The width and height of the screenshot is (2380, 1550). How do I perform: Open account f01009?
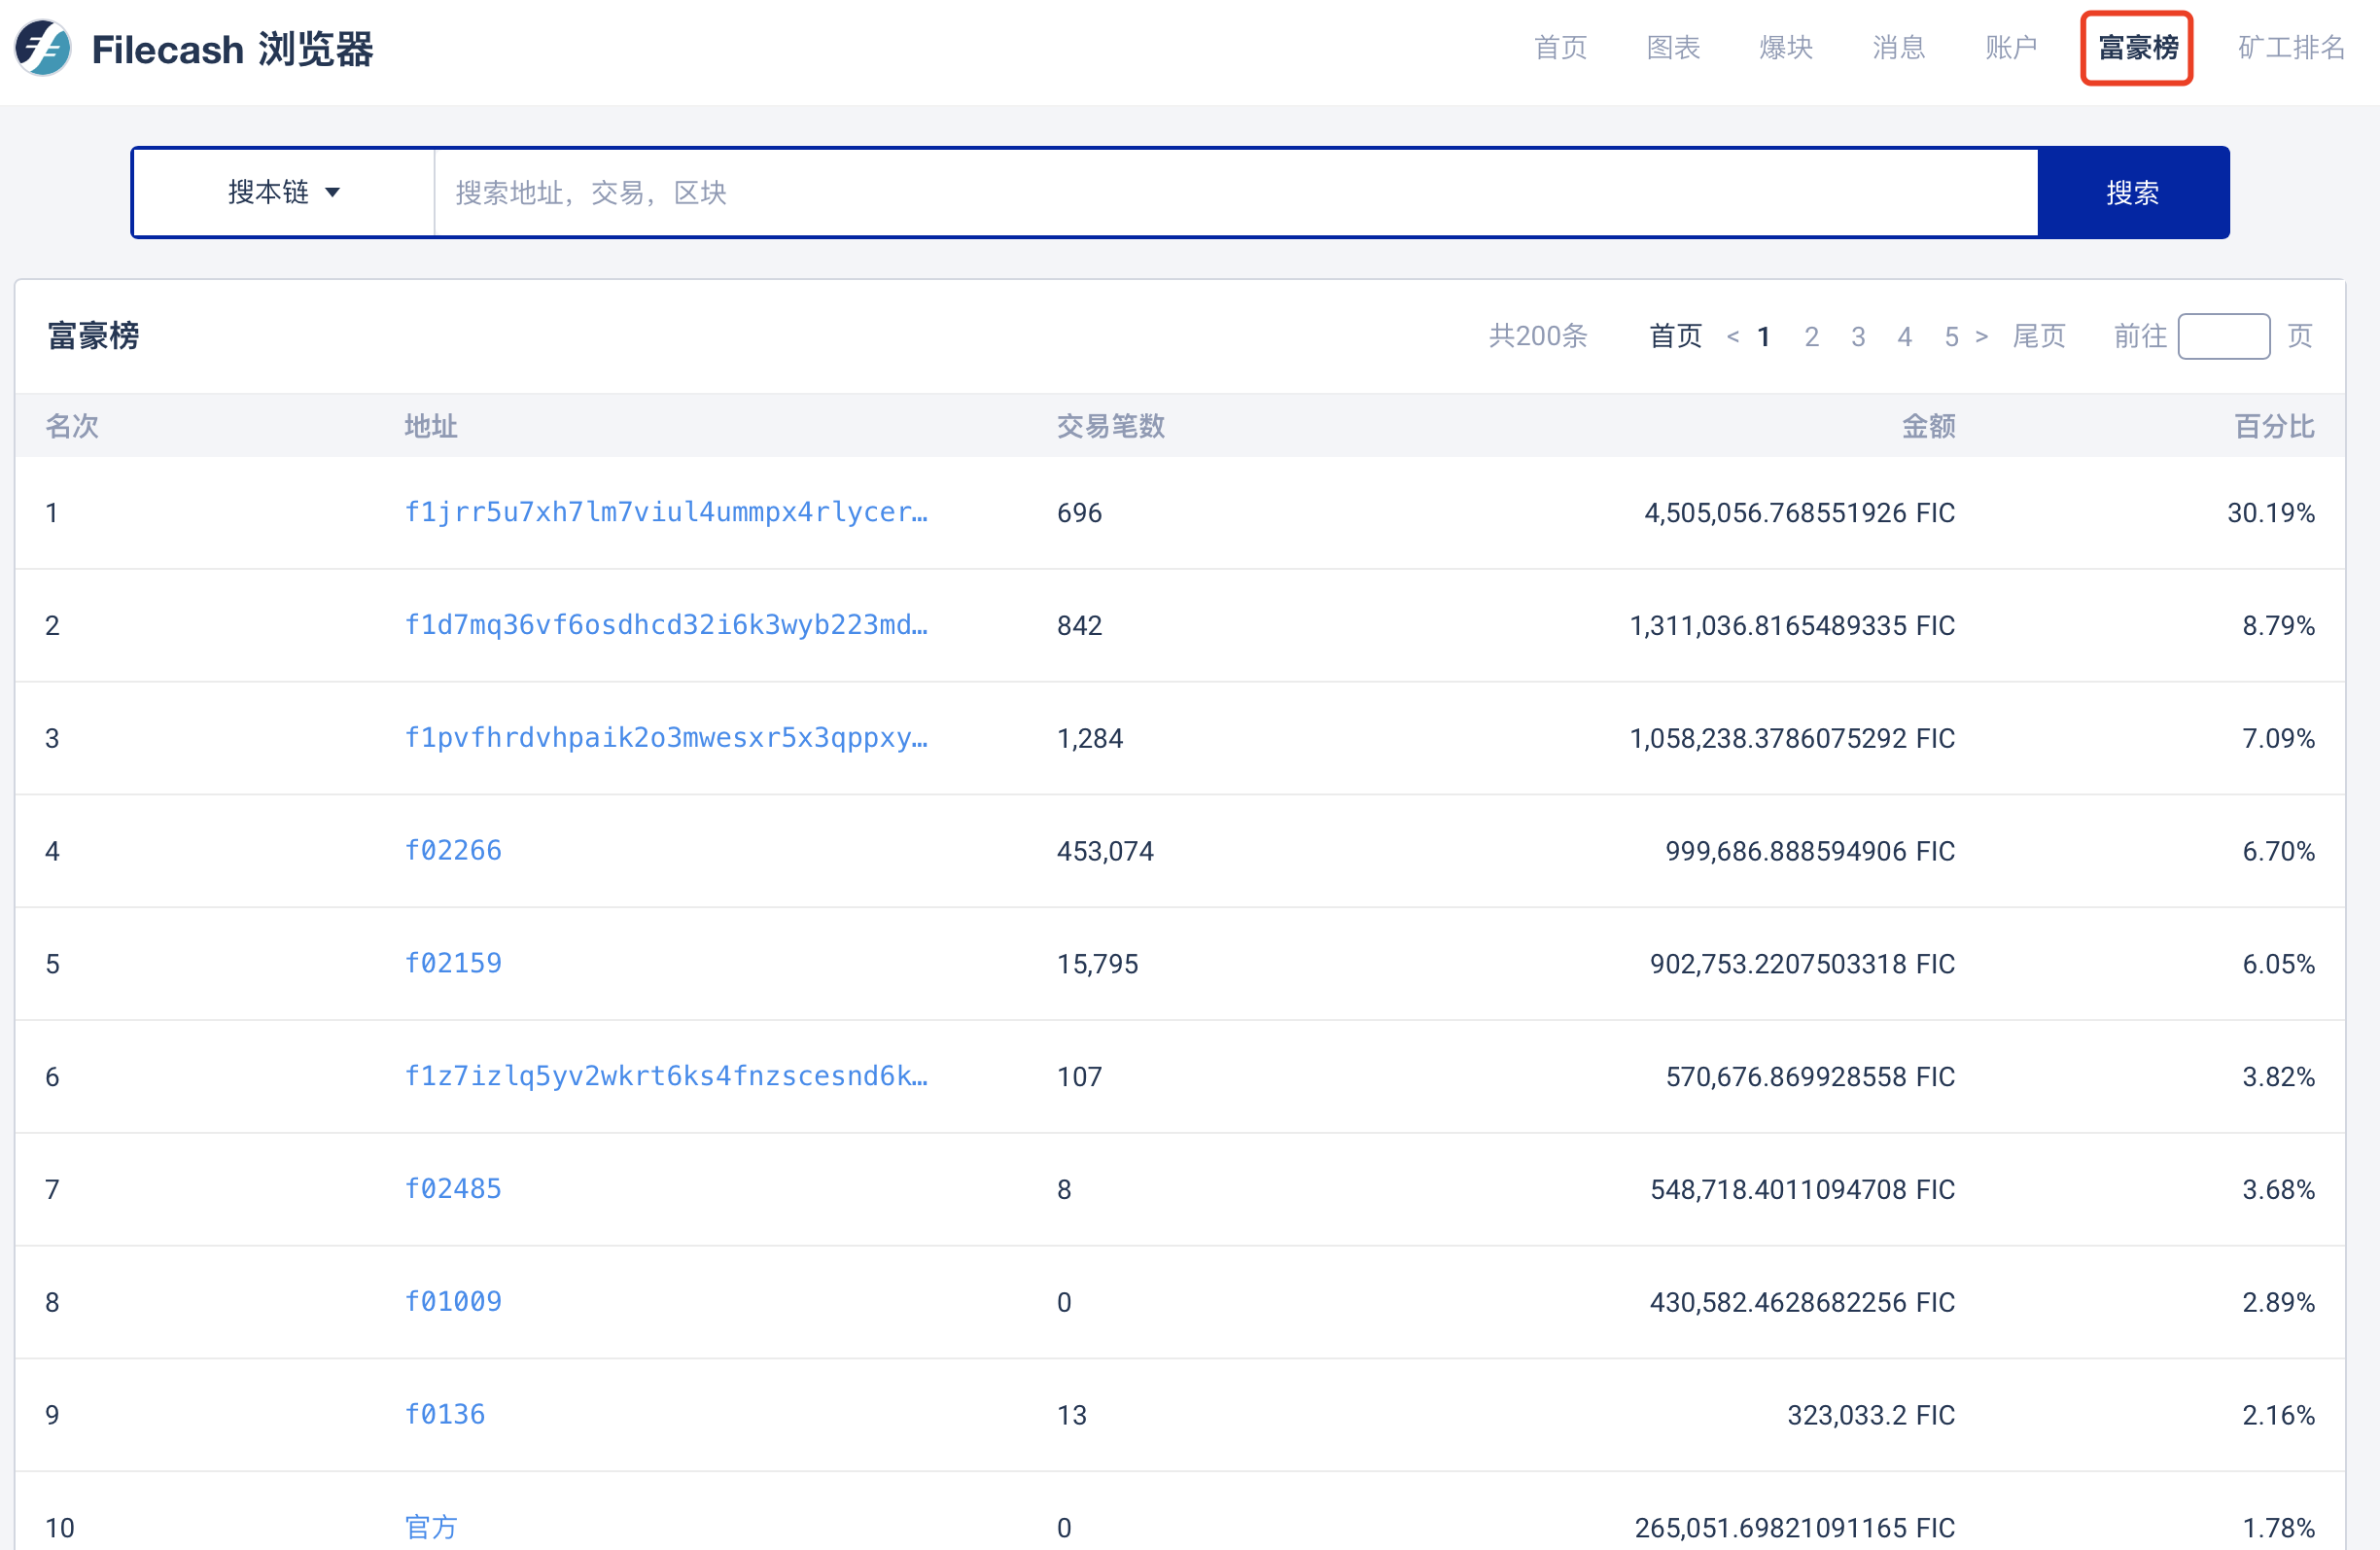tap(452, 1302)
